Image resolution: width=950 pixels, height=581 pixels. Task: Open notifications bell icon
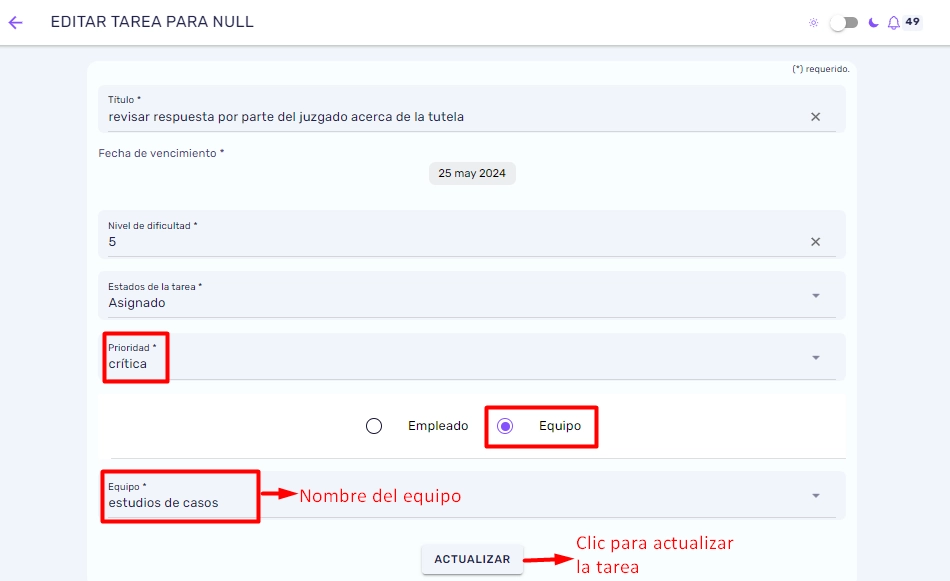click(894, 23)
